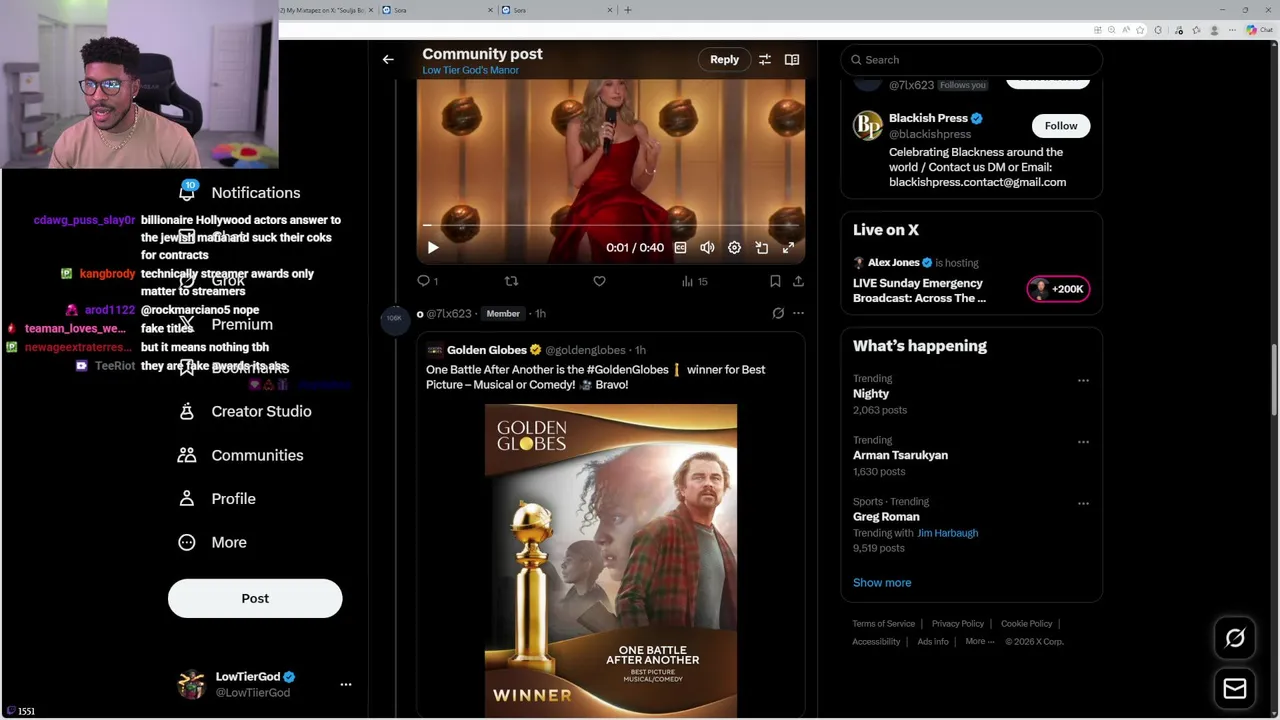The width and height of the screenshot is (1280, 720).
Task: Open Low Tier God's Manor community link
Action: [x=470, y=71]
